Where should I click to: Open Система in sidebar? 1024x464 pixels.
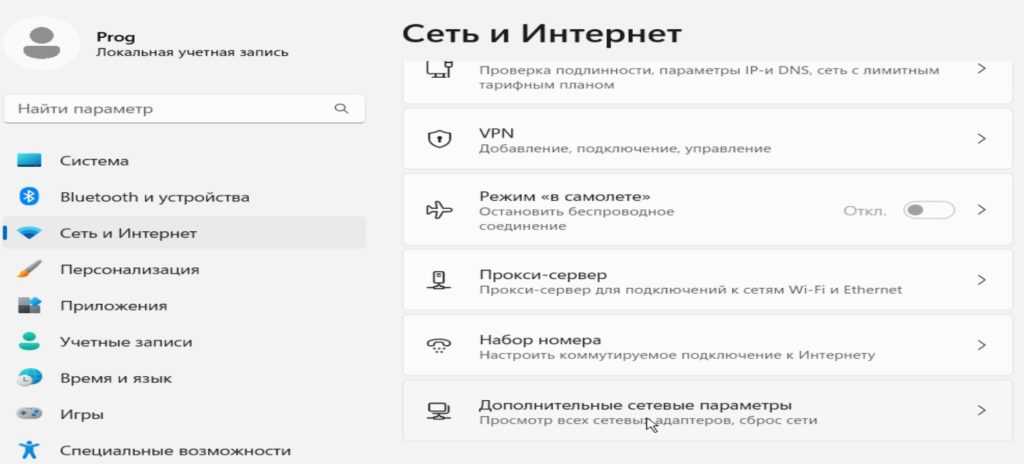pos(94,161)
